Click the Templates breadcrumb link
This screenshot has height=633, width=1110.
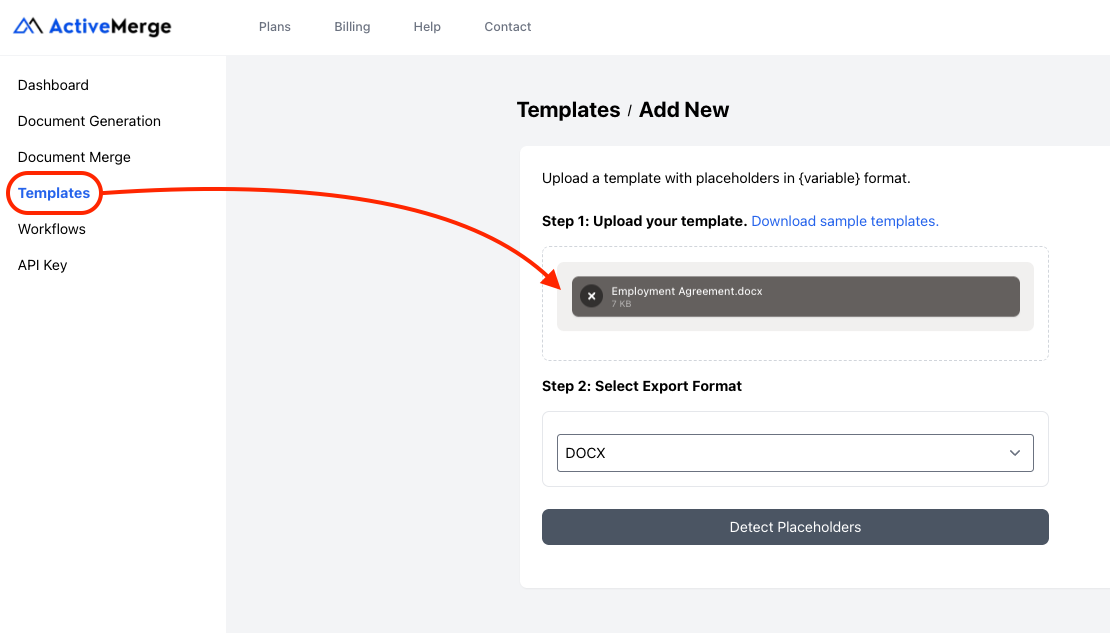[x=568, y=109]
